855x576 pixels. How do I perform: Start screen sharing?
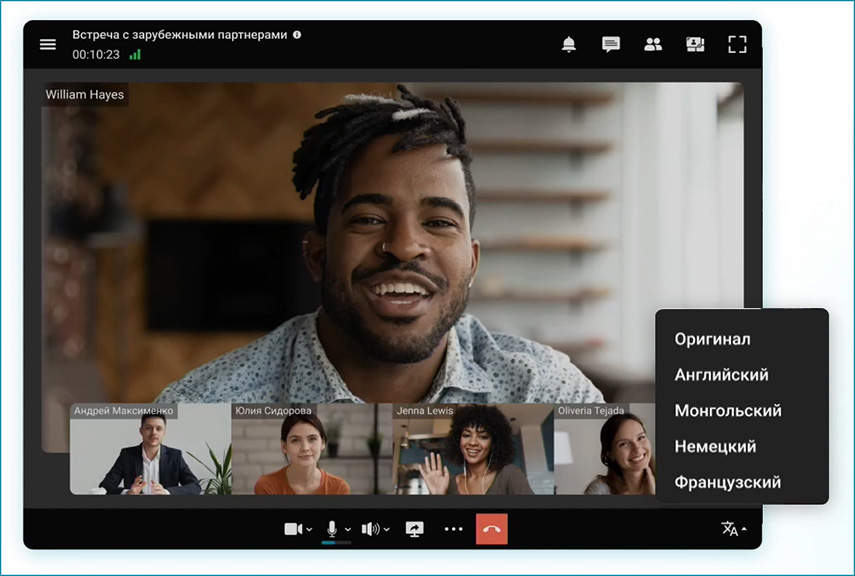coord(414,529)
